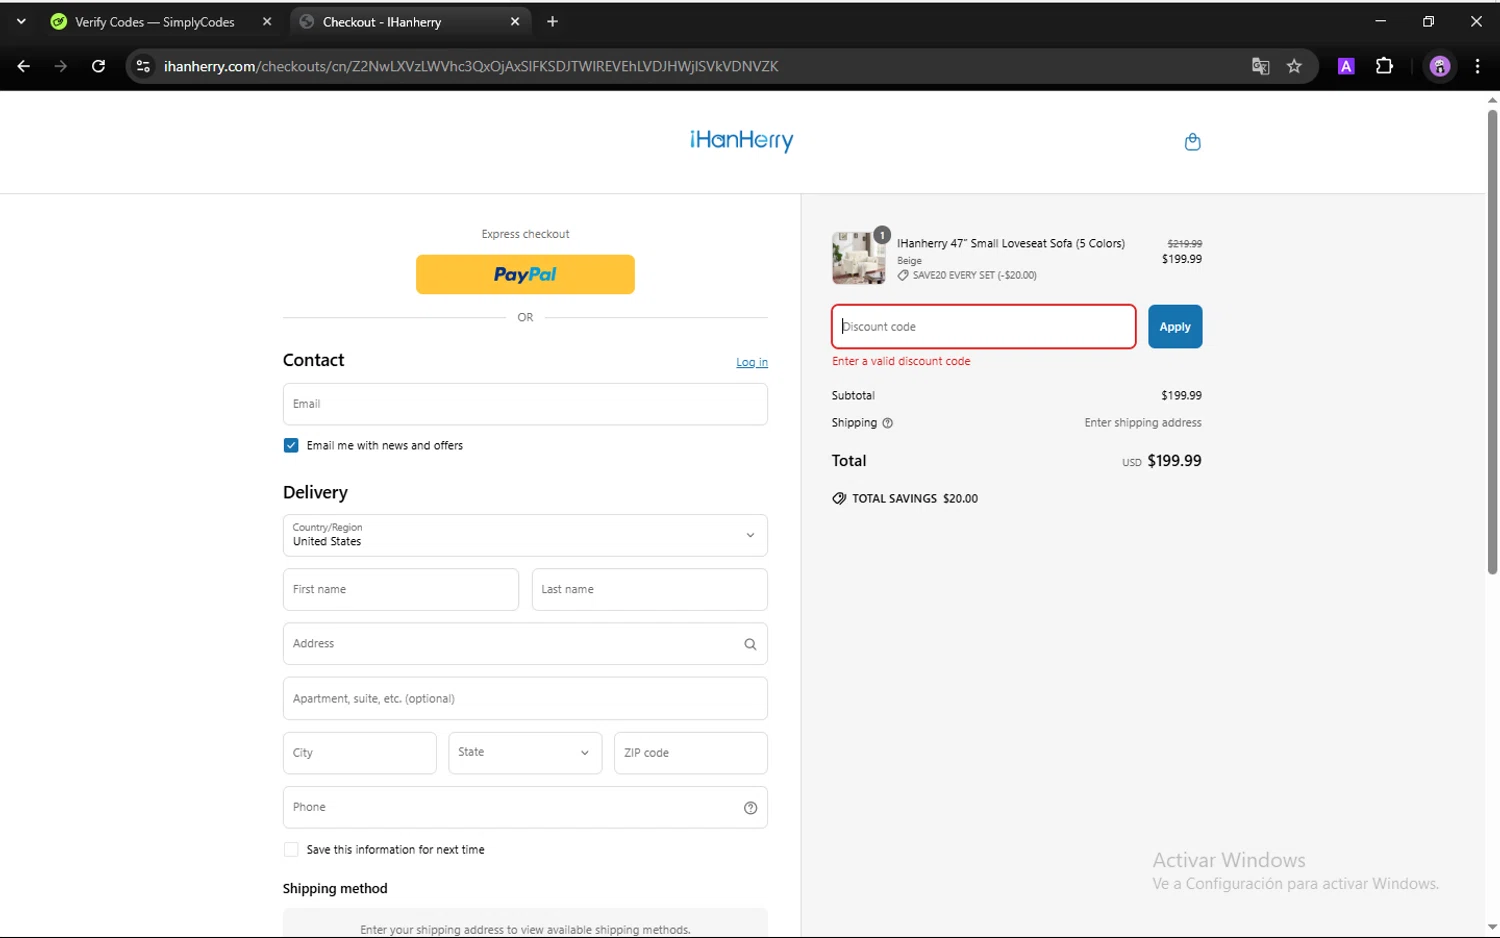
Task: Click the Address input field
Action: (525, 644)
